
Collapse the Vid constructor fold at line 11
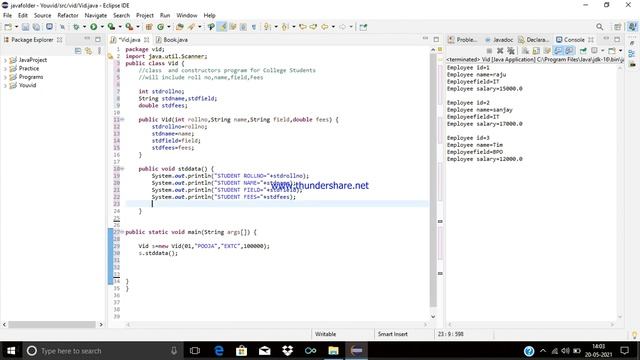click(122, 120)
